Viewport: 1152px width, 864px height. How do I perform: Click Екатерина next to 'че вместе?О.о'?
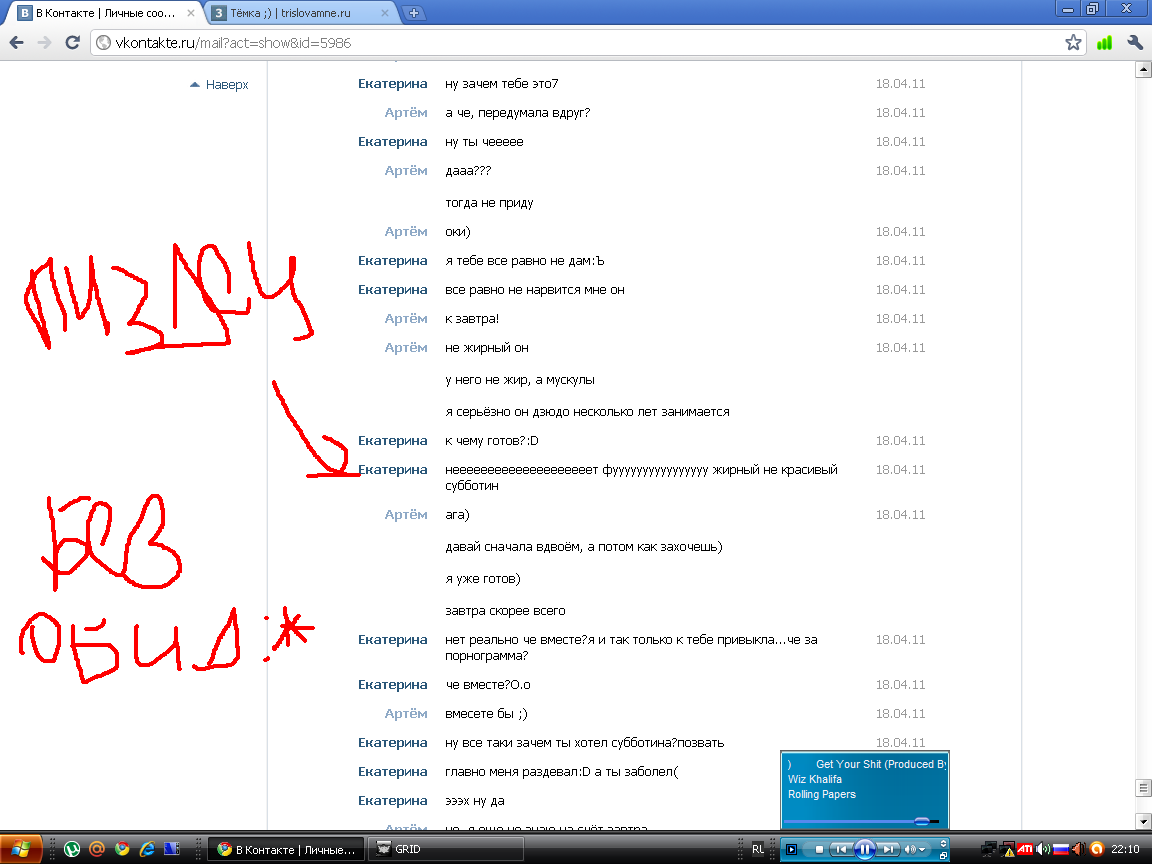point(392,685)
